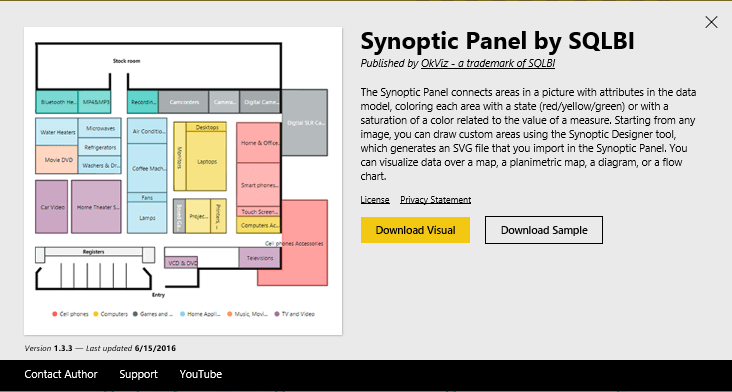The width and height of the screenshot is (732, 392).
Task: Select the Car Video area
Action: 52,207
